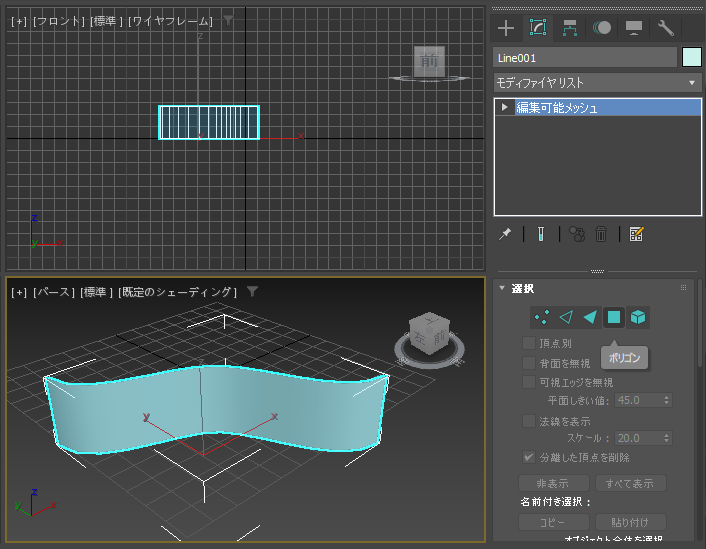Click the Line001 object name field
The image size is (706, 549).
pyautogui.click(x=585, y=58)
